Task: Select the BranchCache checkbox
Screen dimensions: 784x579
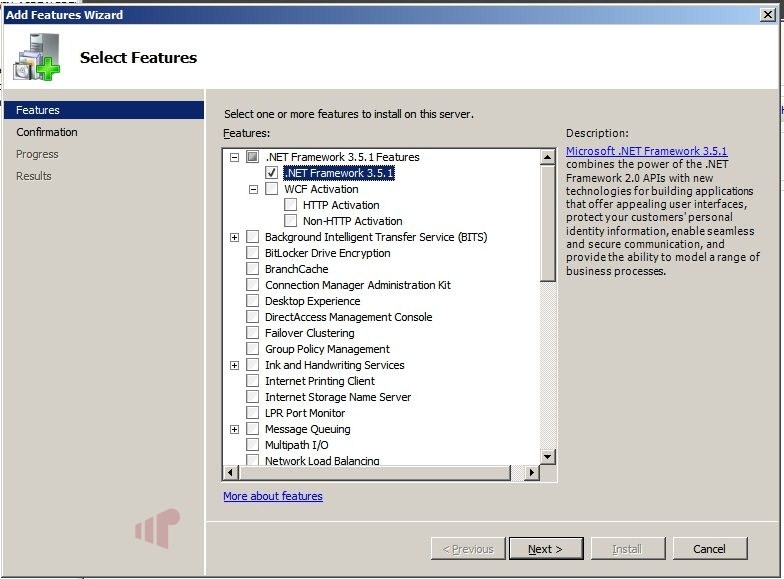Action: click(x=252, y=269)
